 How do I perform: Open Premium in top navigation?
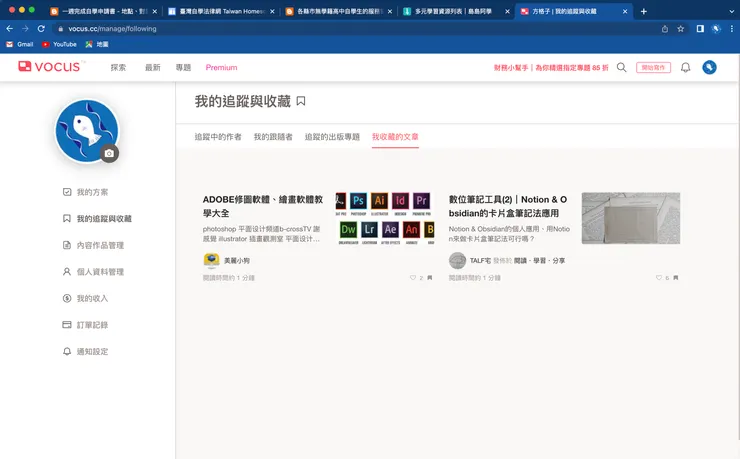pyautogui.click(x=221, y=67)
